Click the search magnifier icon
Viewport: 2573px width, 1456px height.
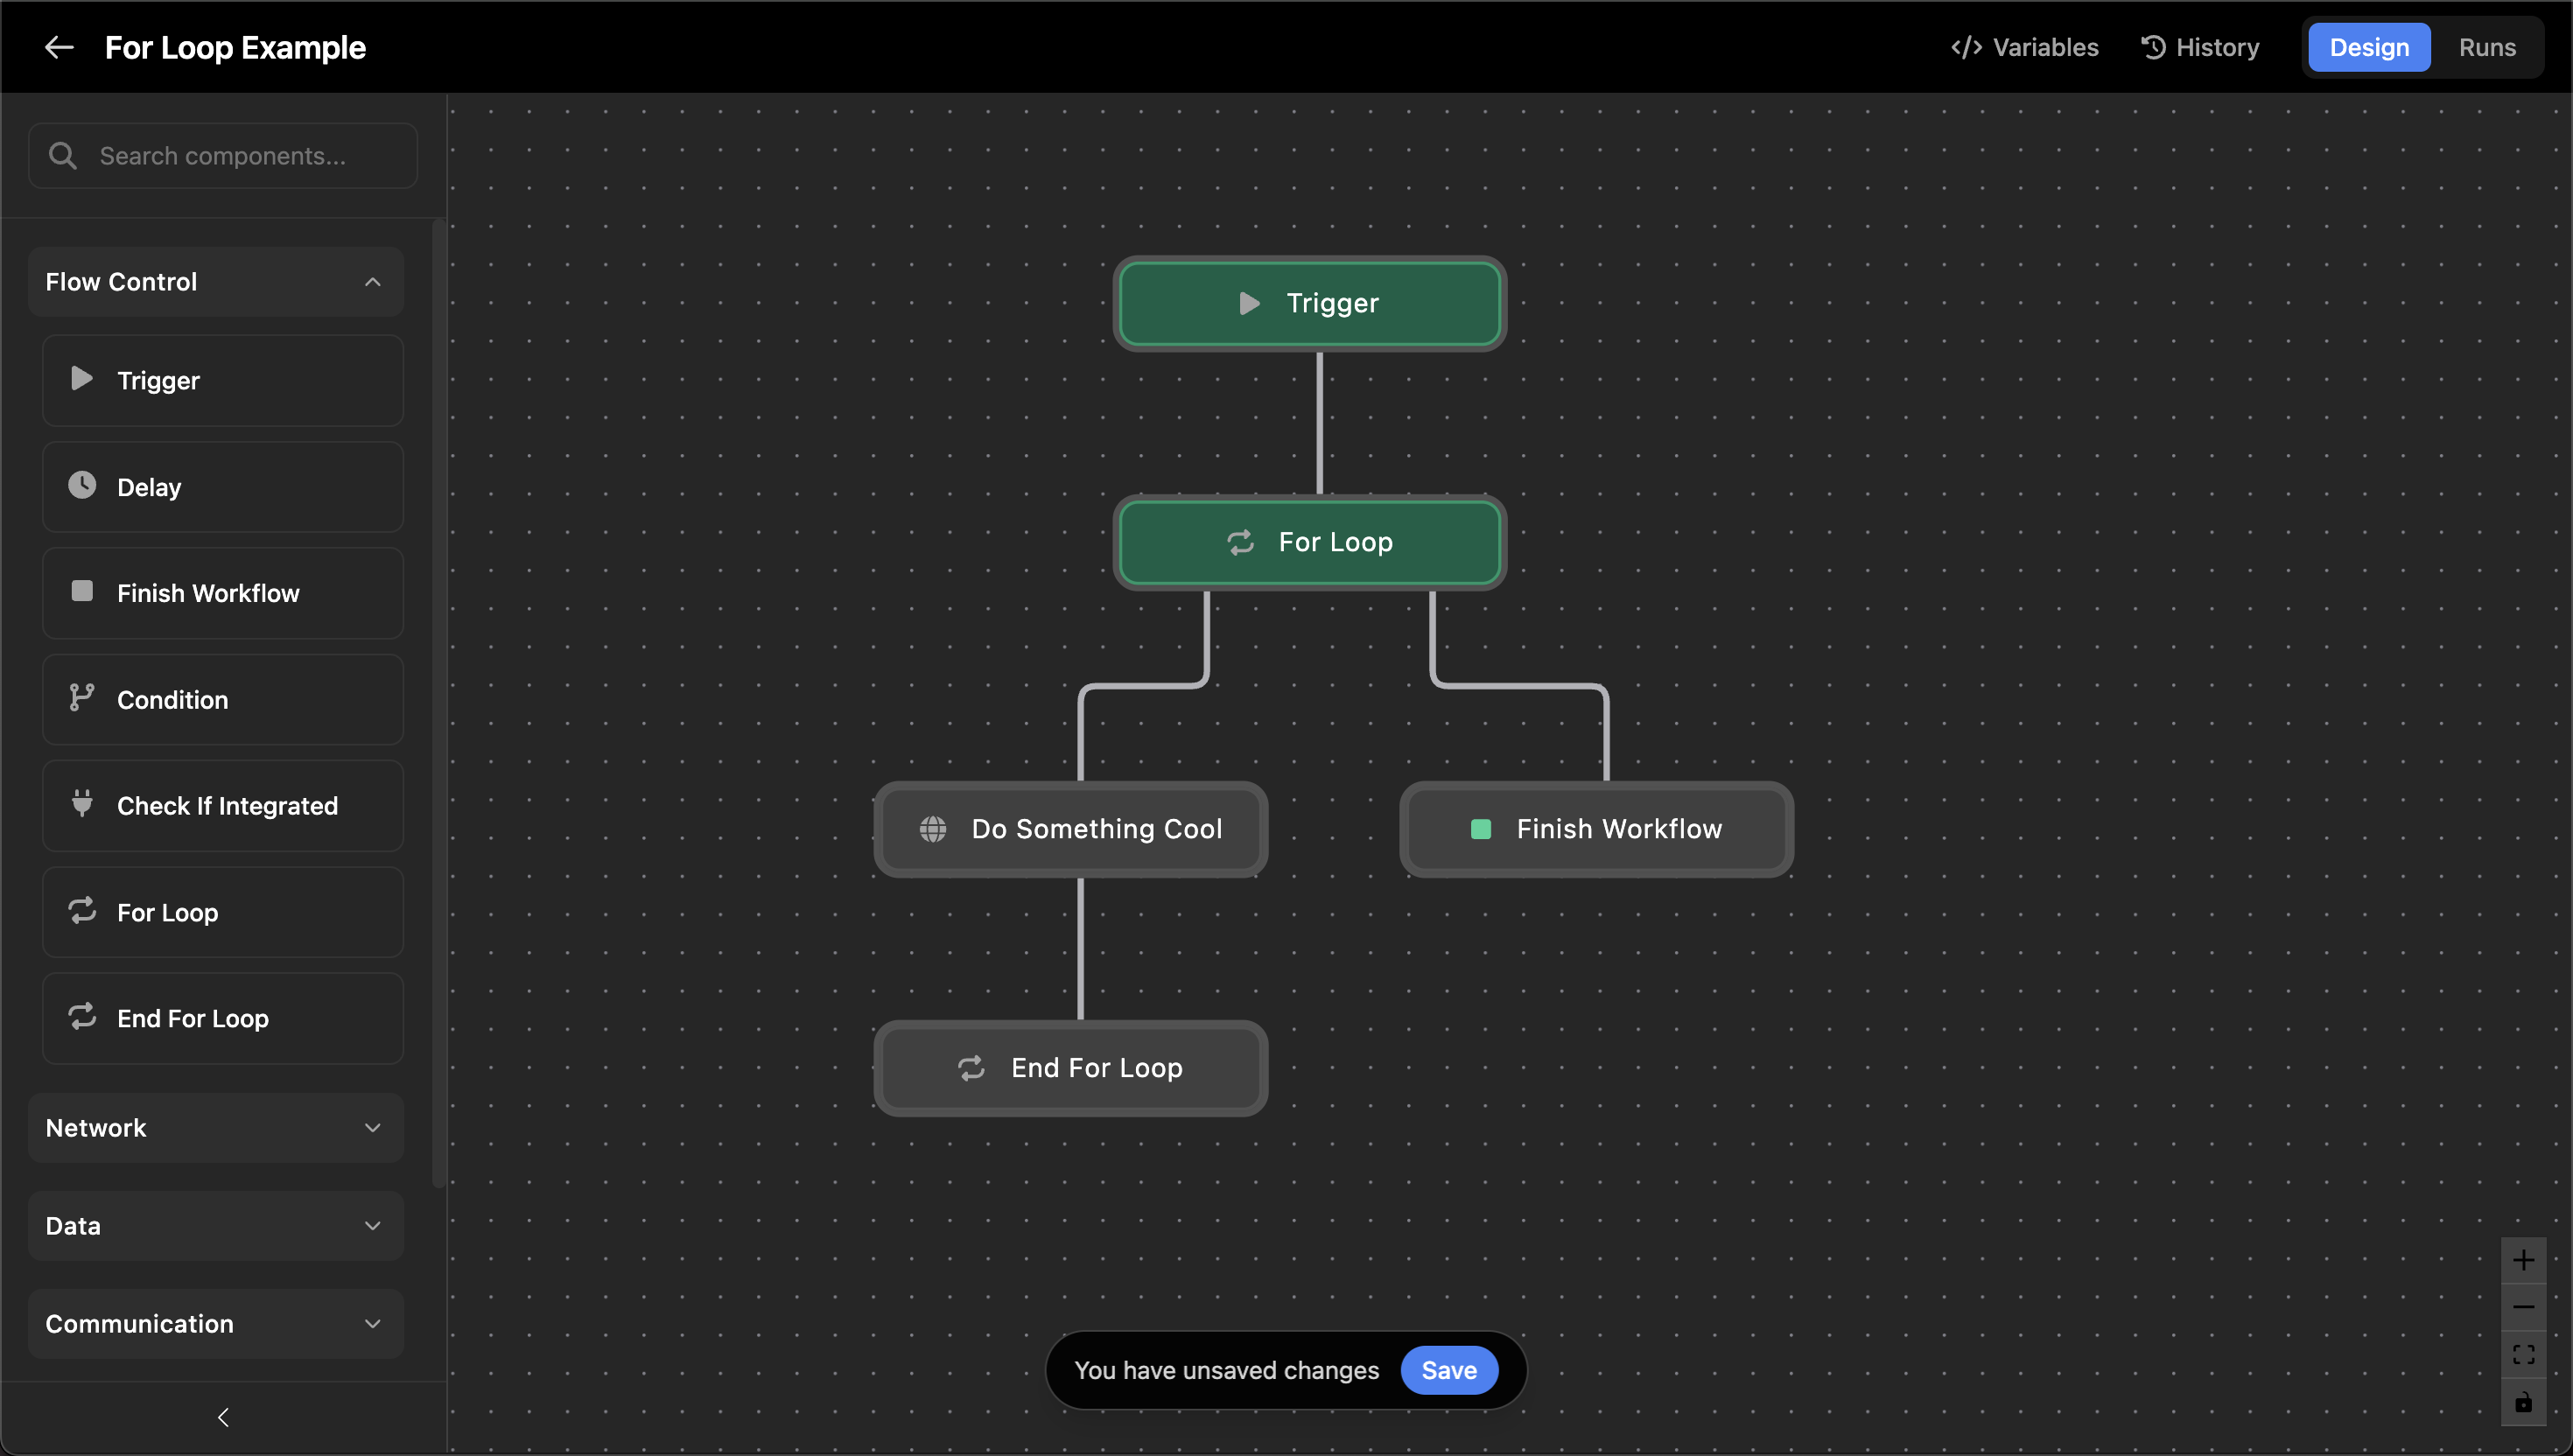(63, 155)
